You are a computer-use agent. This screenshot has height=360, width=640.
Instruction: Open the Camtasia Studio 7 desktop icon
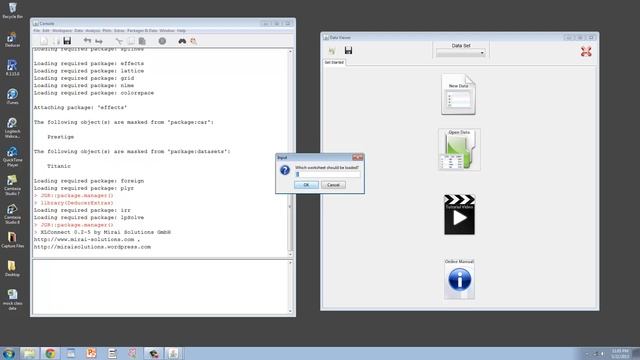(12, 185)
